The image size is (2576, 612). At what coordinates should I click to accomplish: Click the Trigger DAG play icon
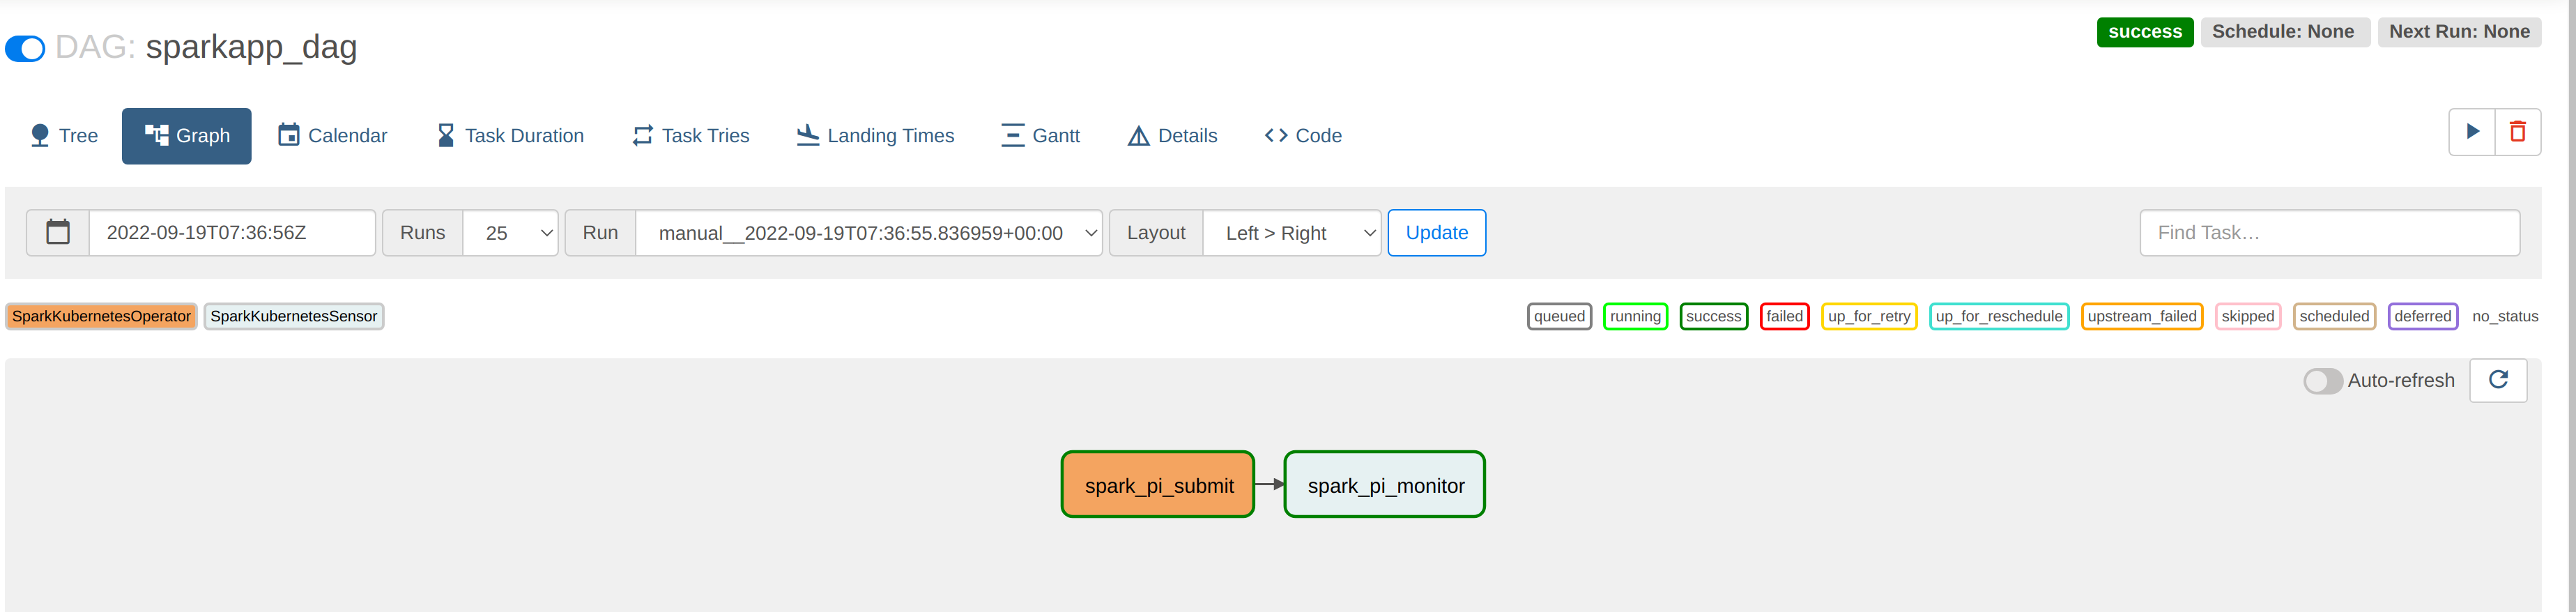click(2472, 132)
